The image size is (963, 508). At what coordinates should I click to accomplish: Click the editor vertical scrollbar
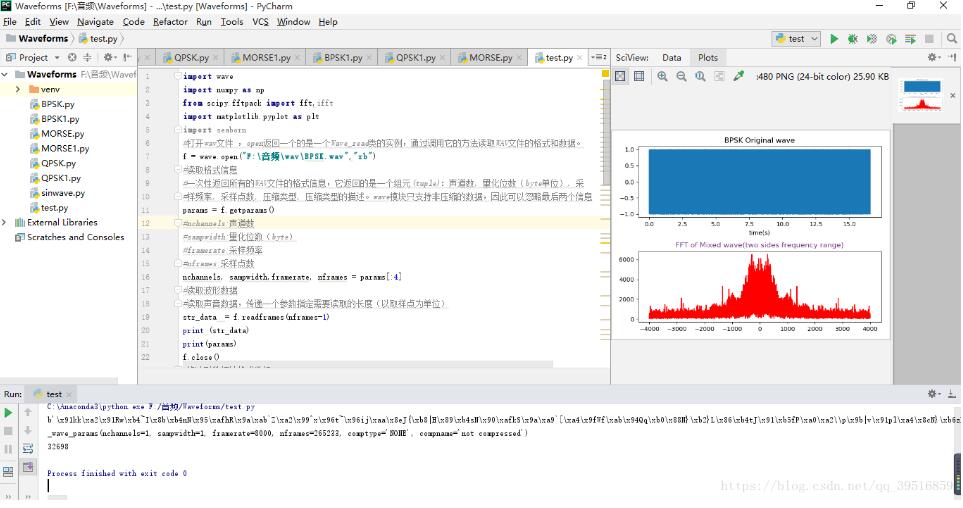606,132
